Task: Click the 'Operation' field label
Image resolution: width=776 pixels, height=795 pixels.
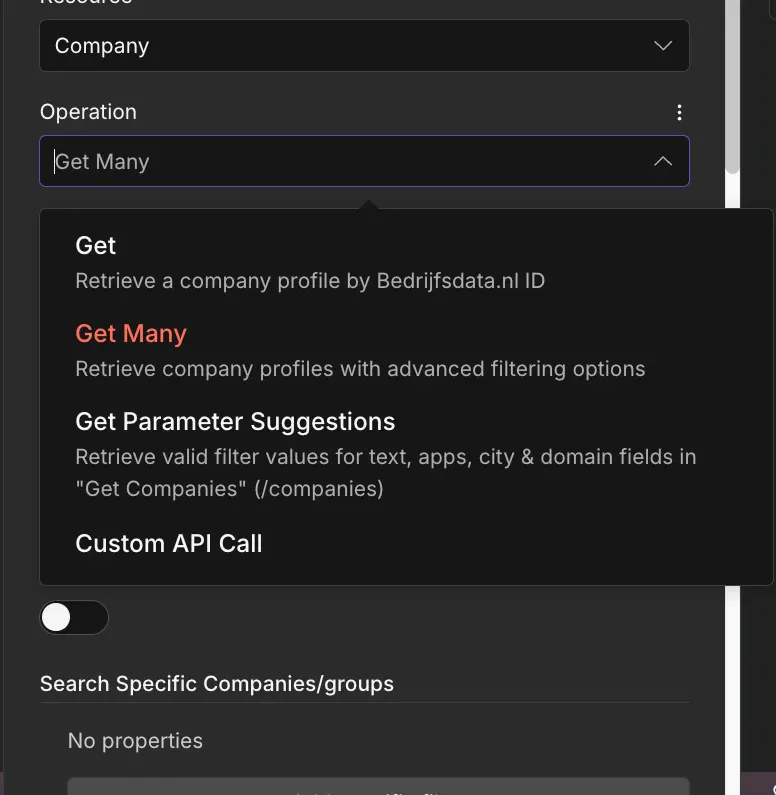Action: pos(88,112)
